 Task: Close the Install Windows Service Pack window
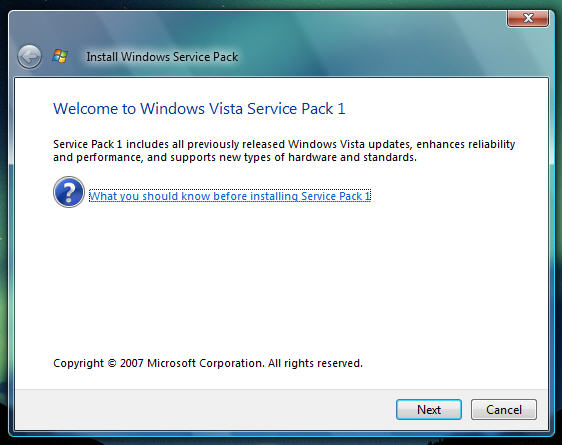(x=528, y=18)
